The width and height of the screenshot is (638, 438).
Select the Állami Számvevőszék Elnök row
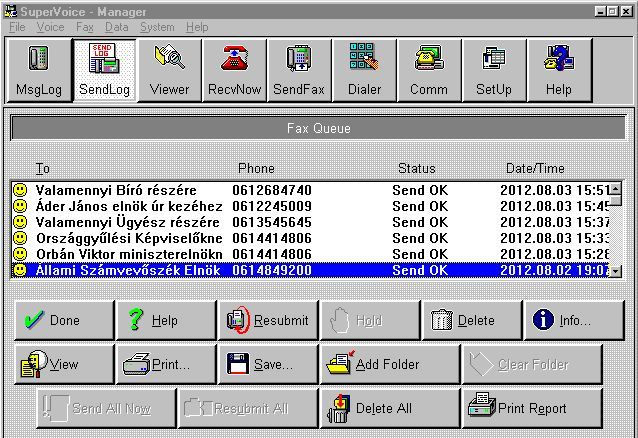tap(310, 270)
